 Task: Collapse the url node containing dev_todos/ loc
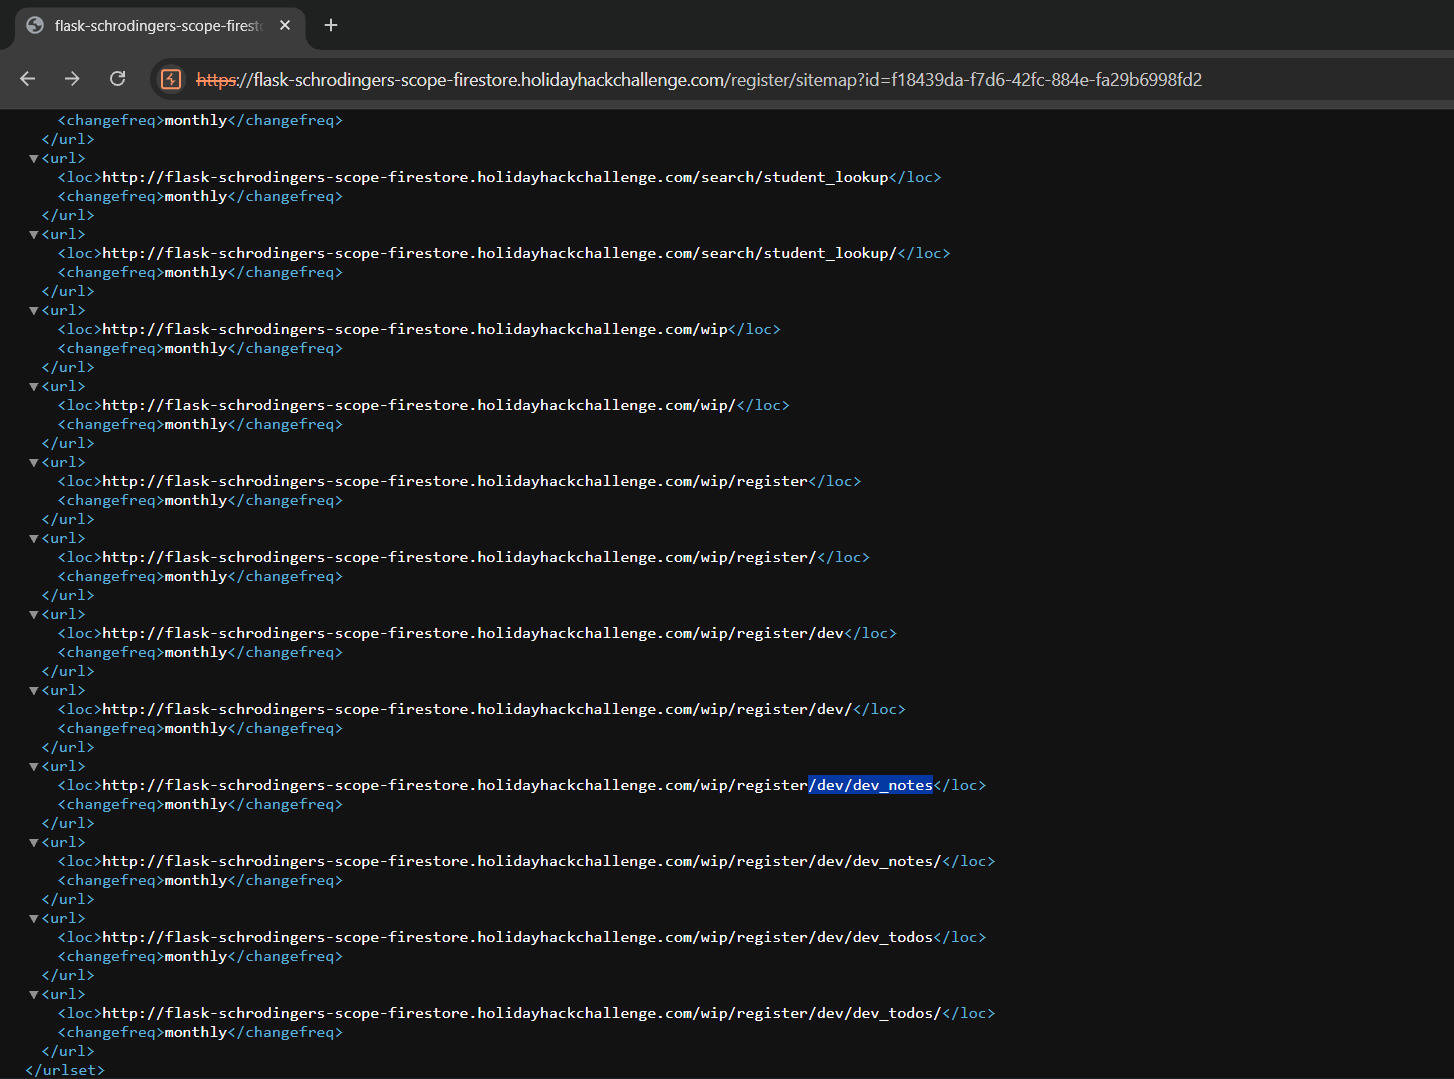(x=34, y=994)
